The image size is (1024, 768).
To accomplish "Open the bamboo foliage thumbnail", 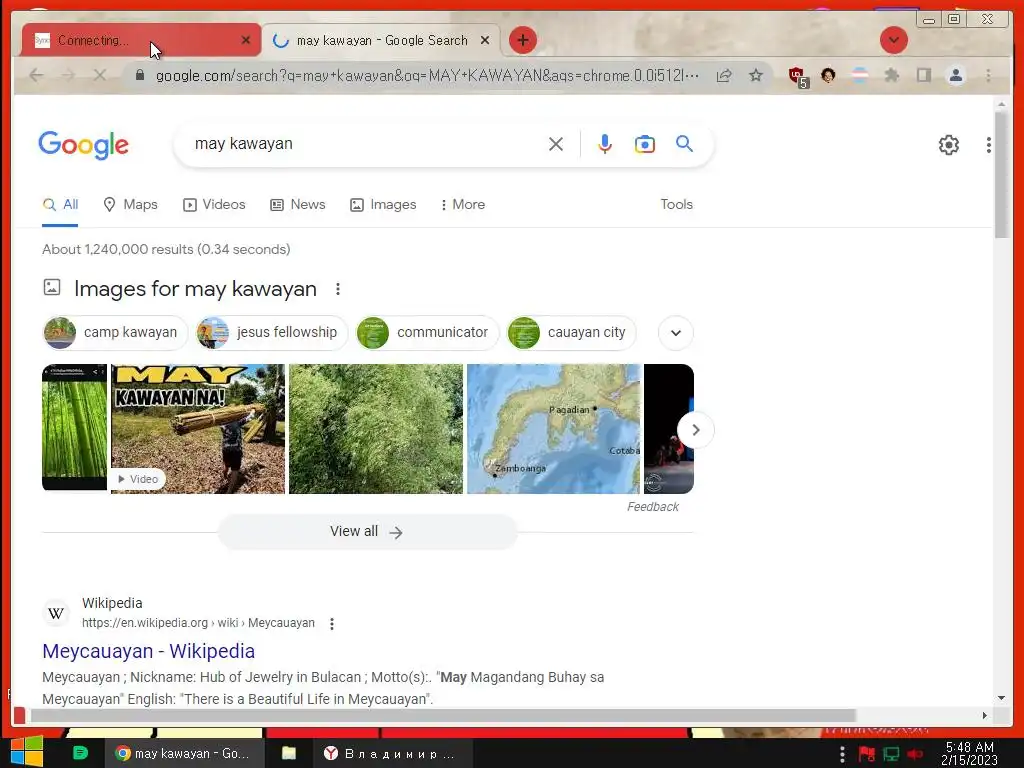I will click(376, 428).
